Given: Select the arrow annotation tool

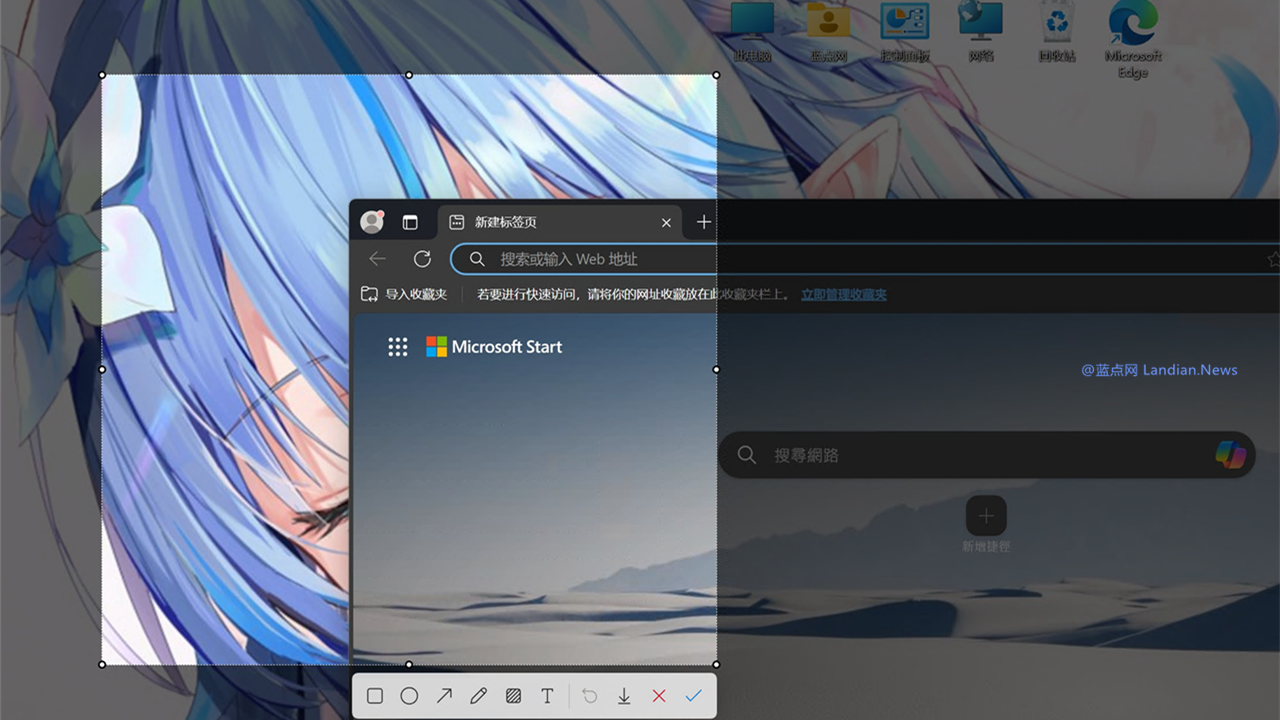Looking at the screenshot, I should point(444,696).
